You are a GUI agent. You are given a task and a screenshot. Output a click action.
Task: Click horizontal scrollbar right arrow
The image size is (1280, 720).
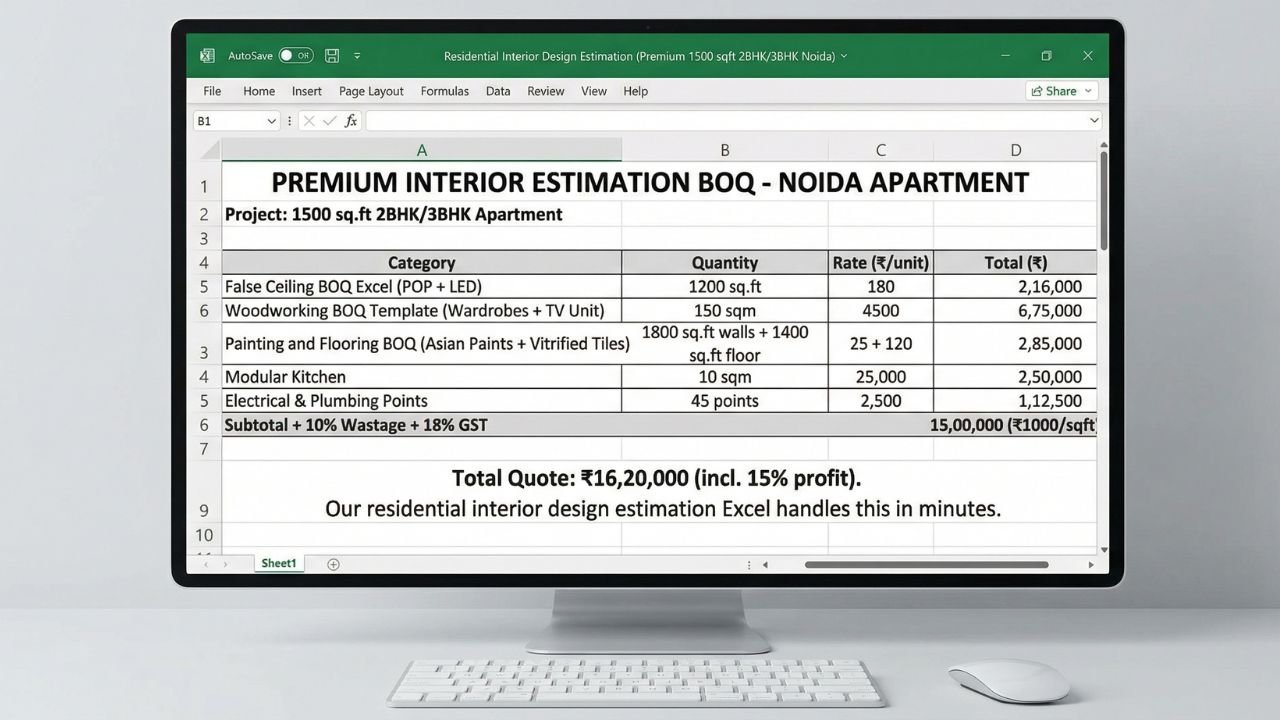click(1091, 565)
